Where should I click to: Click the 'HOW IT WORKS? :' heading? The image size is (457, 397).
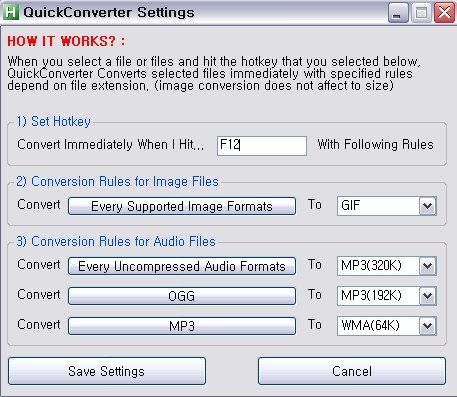[66, 41]
